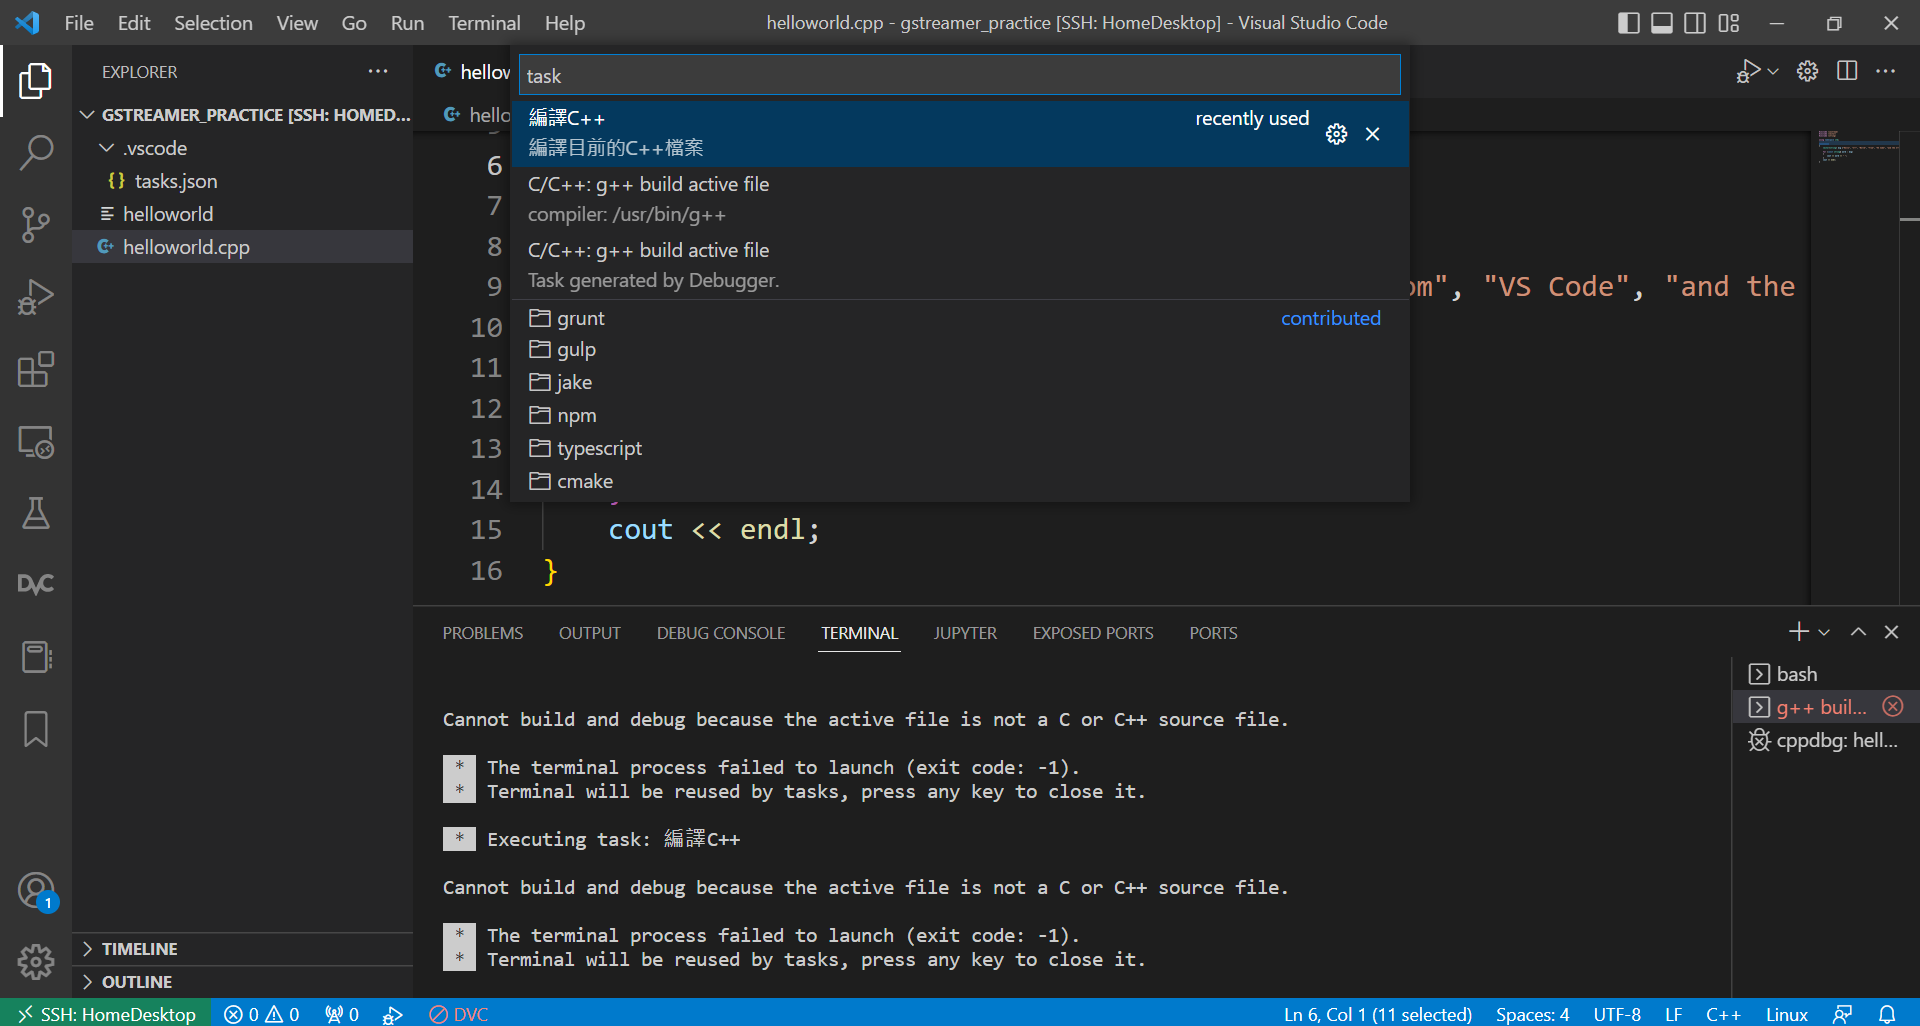Switch to the OUTPUT tab

coord(590,633)
